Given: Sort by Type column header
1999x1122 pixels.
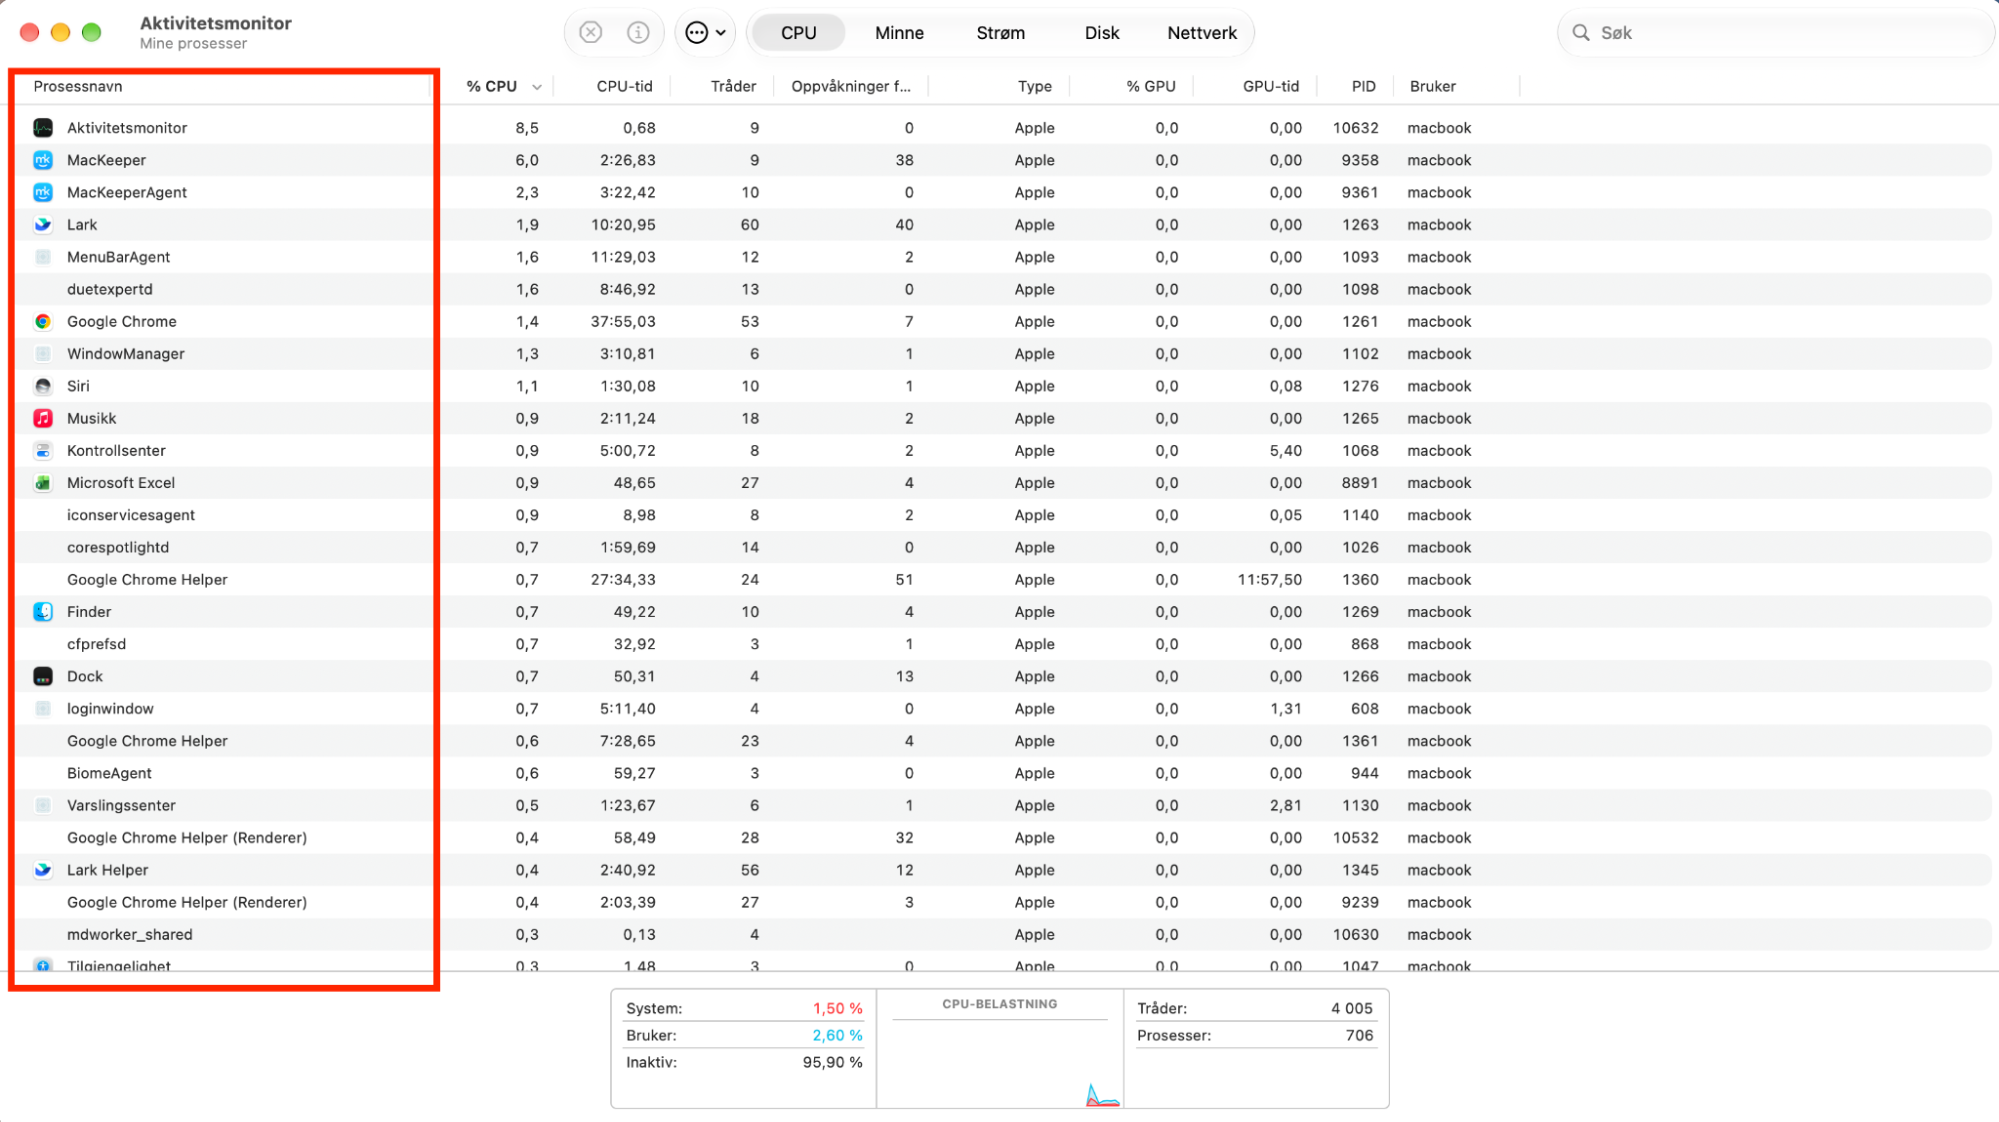Looking at the screenshot, I should pos(1034,86).
